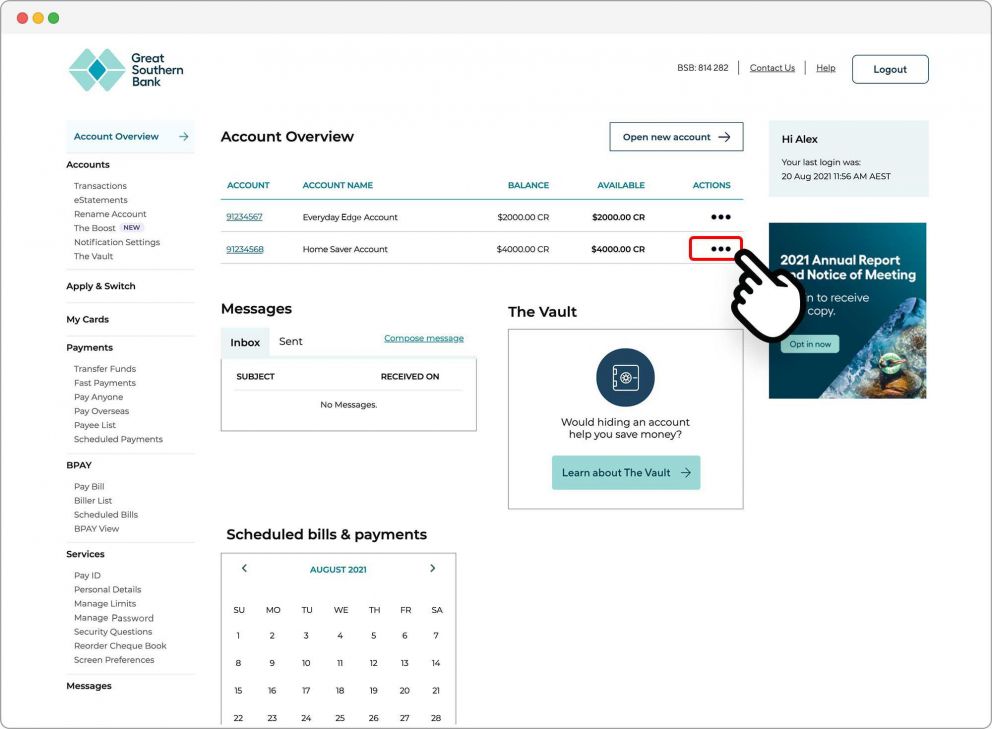Image resolution: width=992 pixels, height=729 pixels.
Task: Open Notification Settings in sidebar
Action: [117, 242]
